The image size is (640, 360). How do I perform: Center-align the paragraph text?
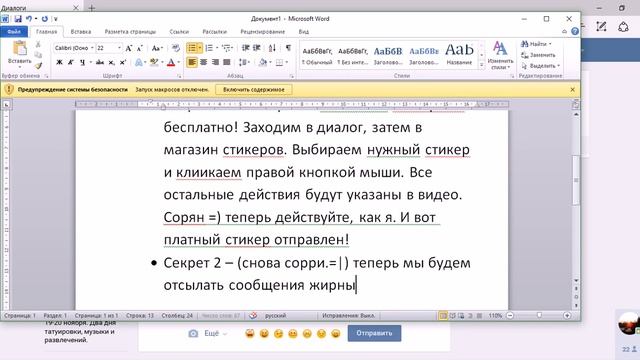point(203,62)
